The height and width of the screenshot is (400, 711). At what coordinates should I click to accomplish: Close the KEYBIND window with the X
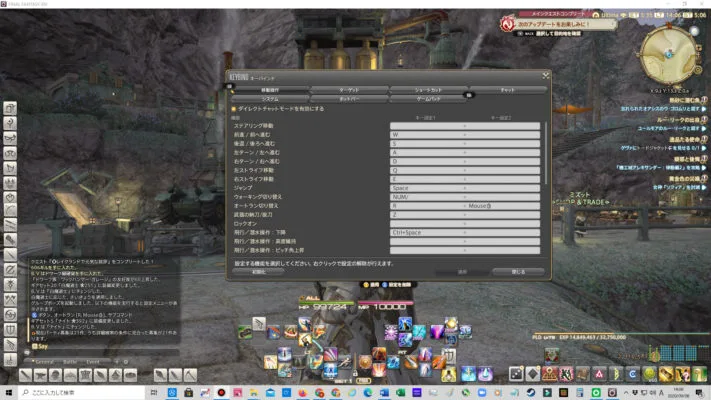[545, 76]
